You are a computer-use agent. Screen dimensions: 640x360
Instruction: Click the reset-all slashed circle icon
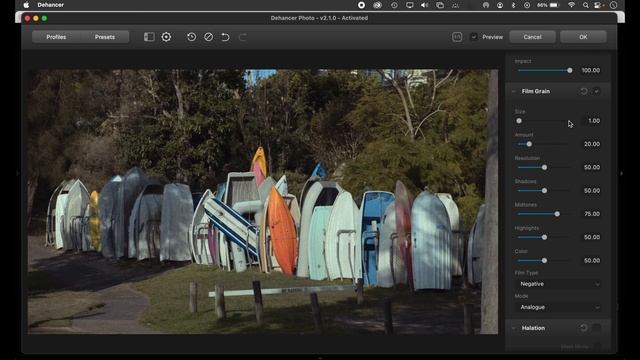(209, 37)
